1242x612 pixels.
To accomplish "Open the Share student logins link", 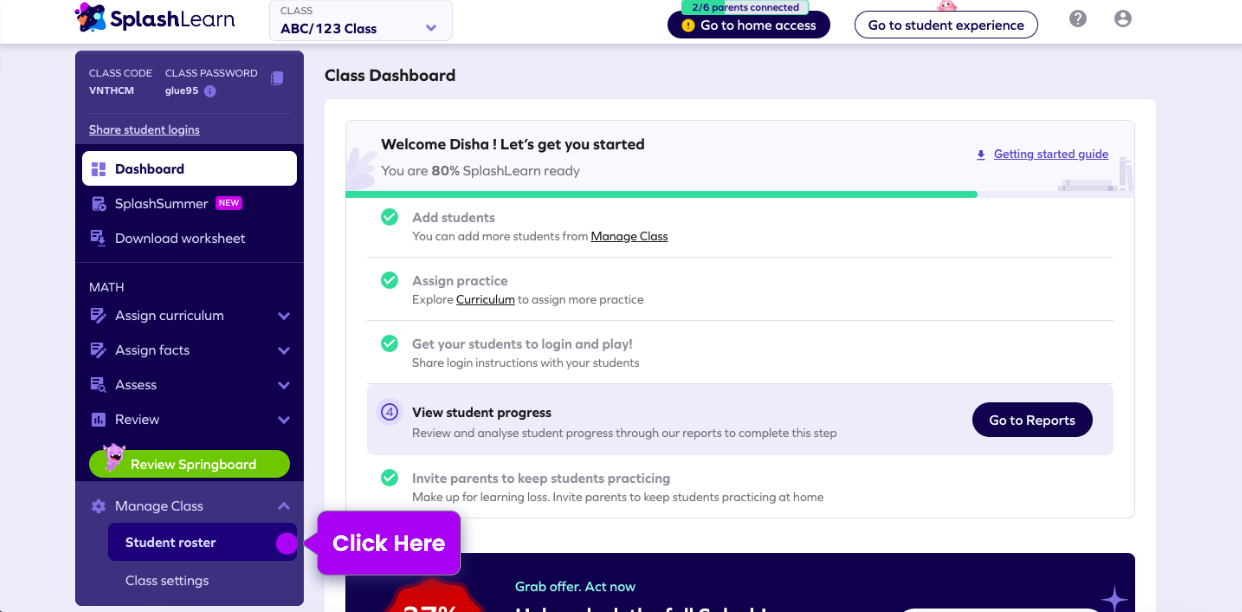I will (x=144, y=130).
